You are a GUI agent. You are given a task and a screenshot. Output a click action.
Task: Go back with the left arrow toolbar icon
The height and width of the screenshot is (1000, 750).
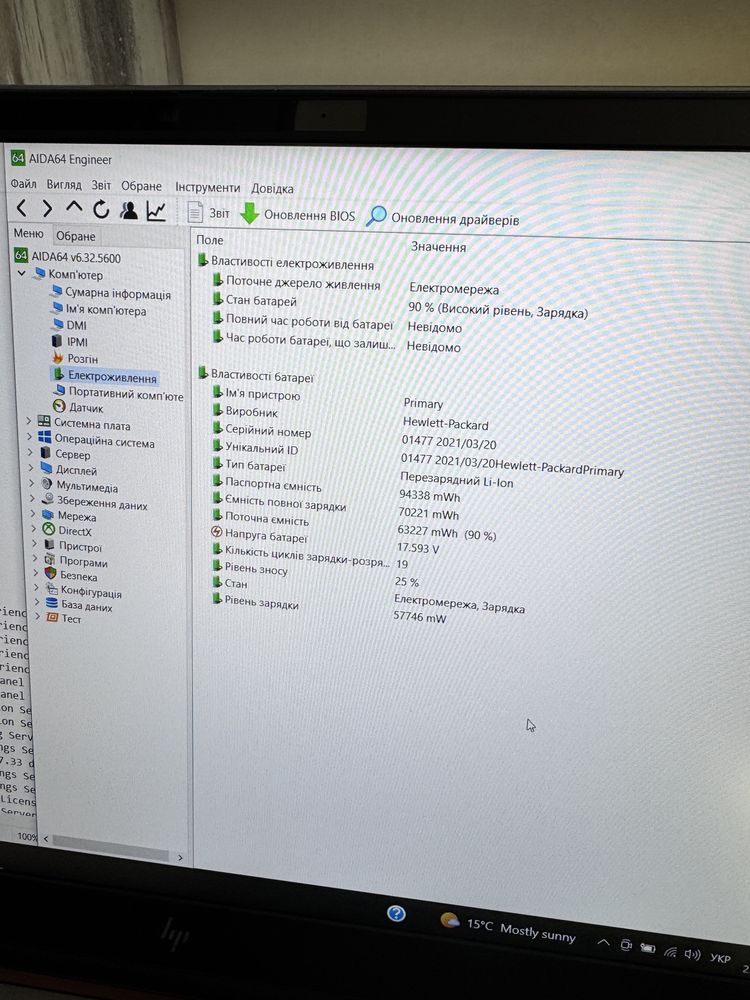pos(21,208)
